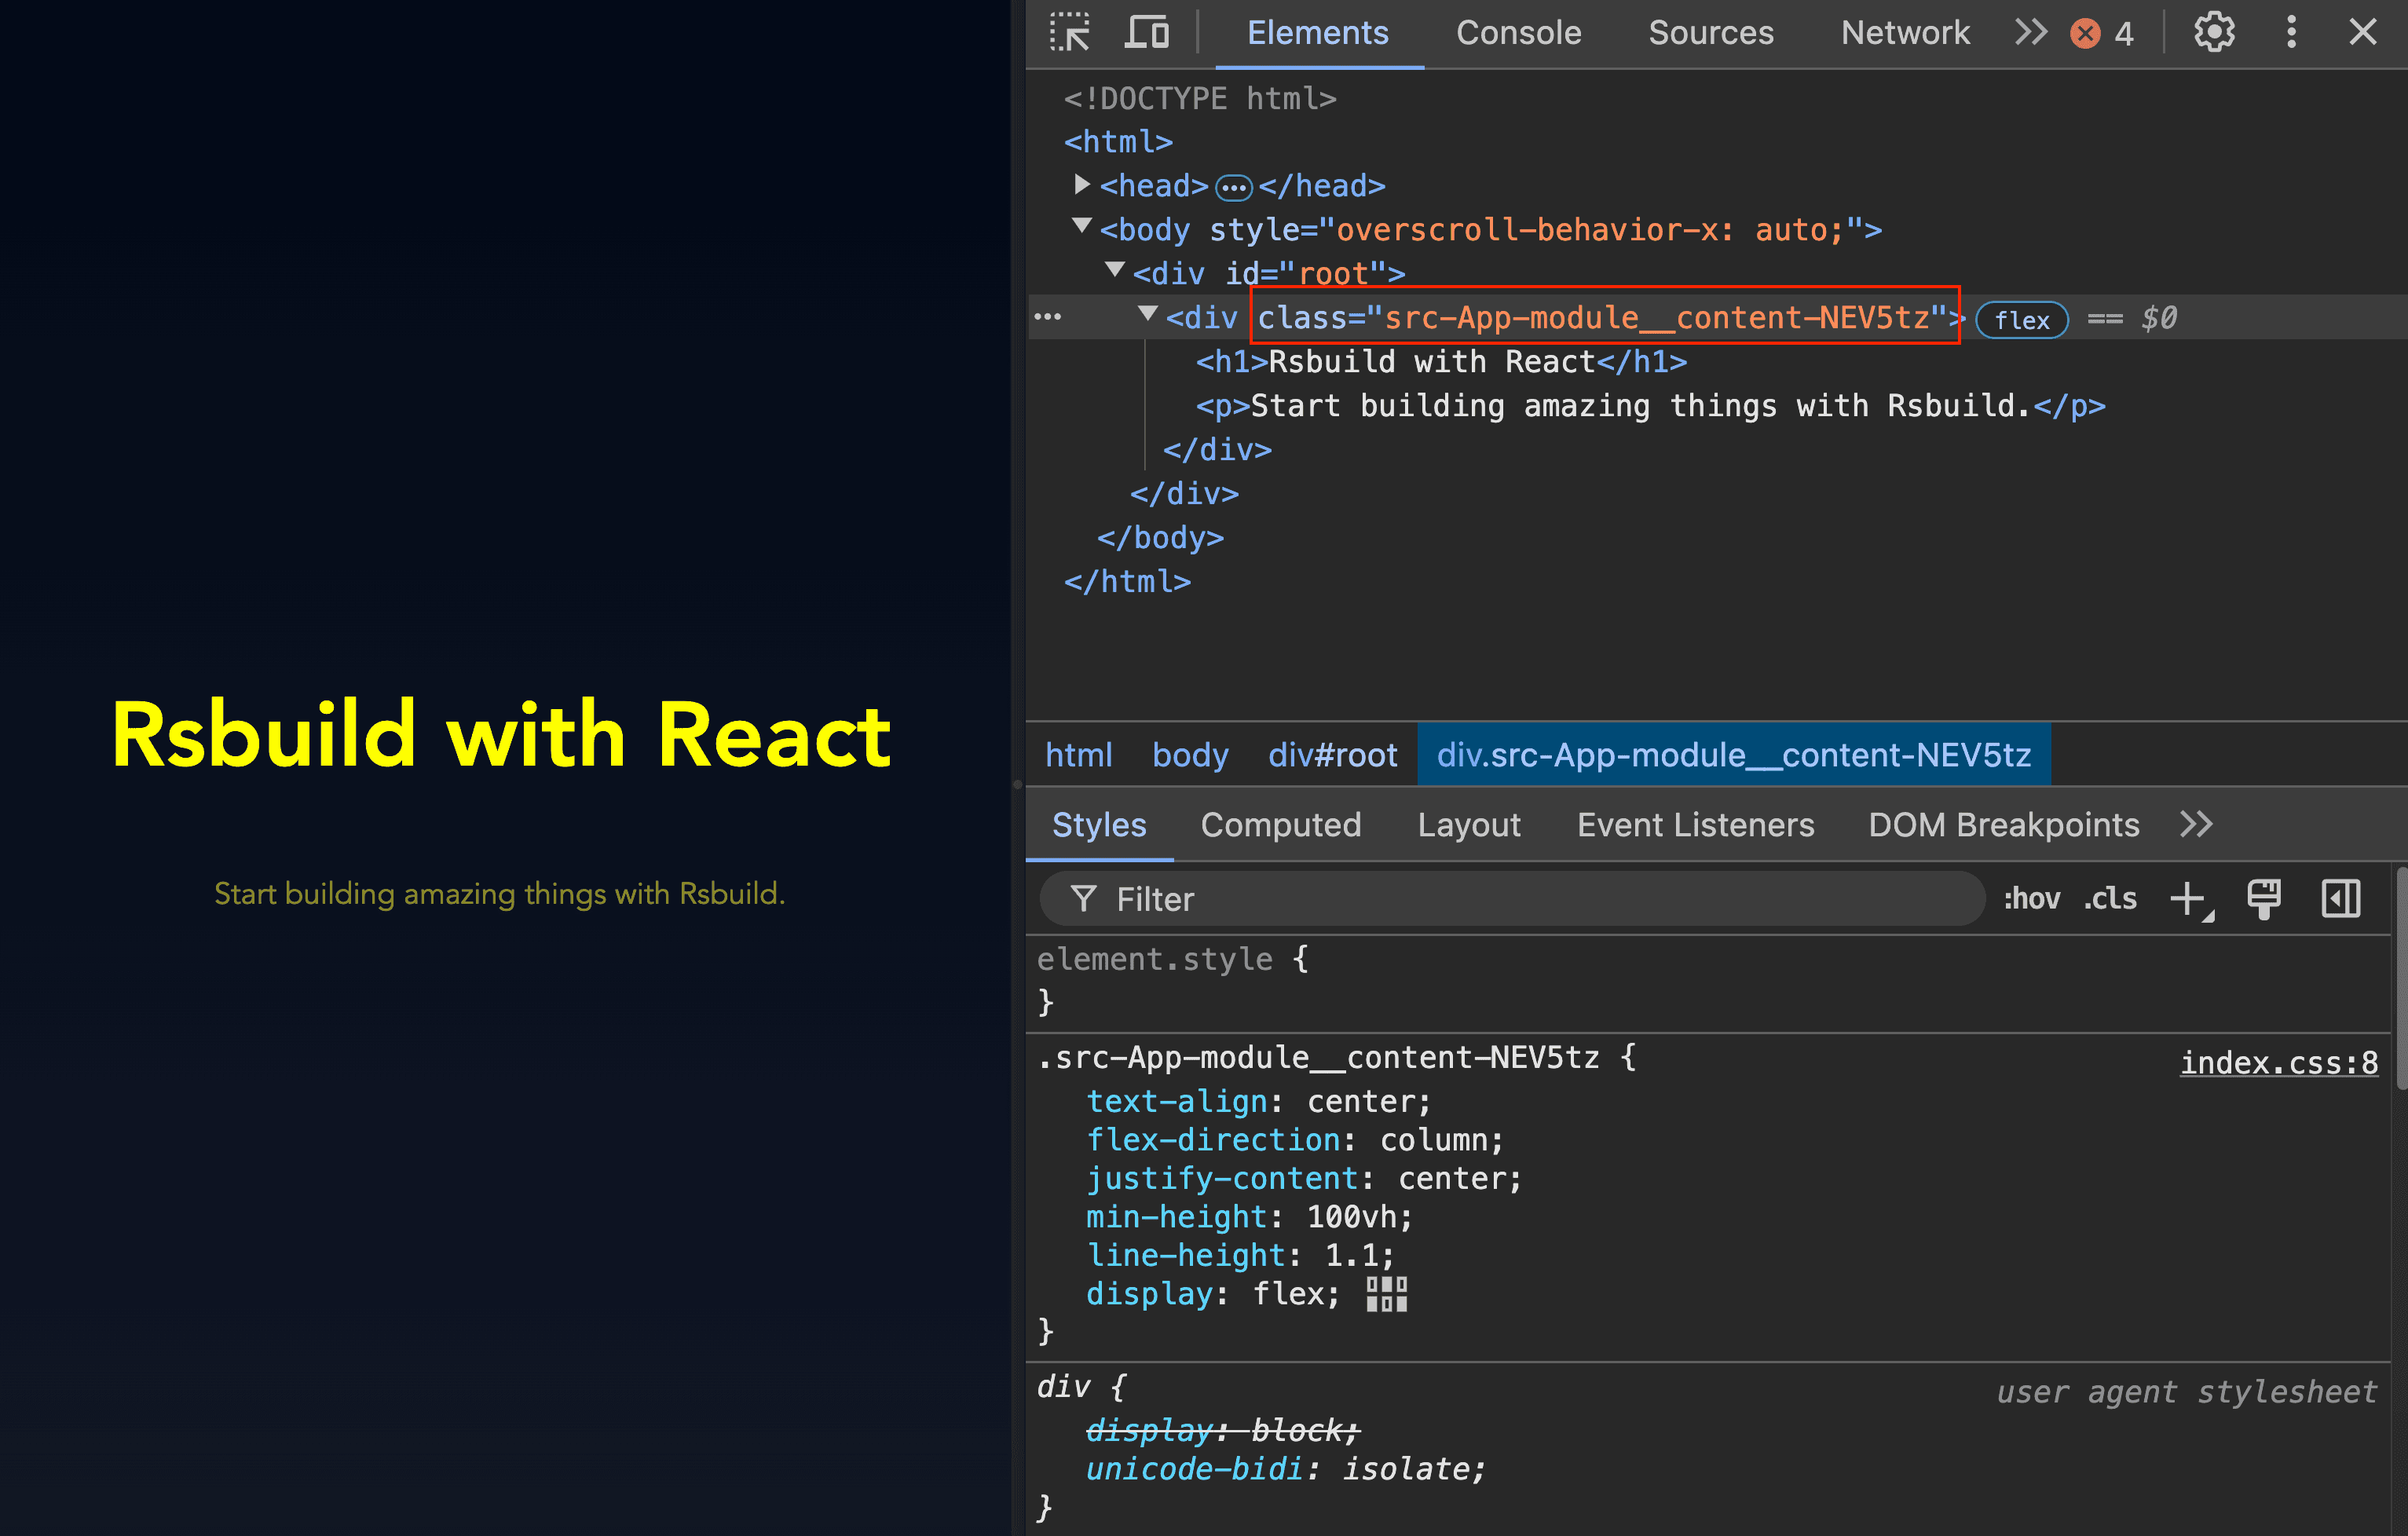Select div#root in the breadcrumb bar
2408x1536 pixels.
pyautogui.click(x=1332, y=755)
